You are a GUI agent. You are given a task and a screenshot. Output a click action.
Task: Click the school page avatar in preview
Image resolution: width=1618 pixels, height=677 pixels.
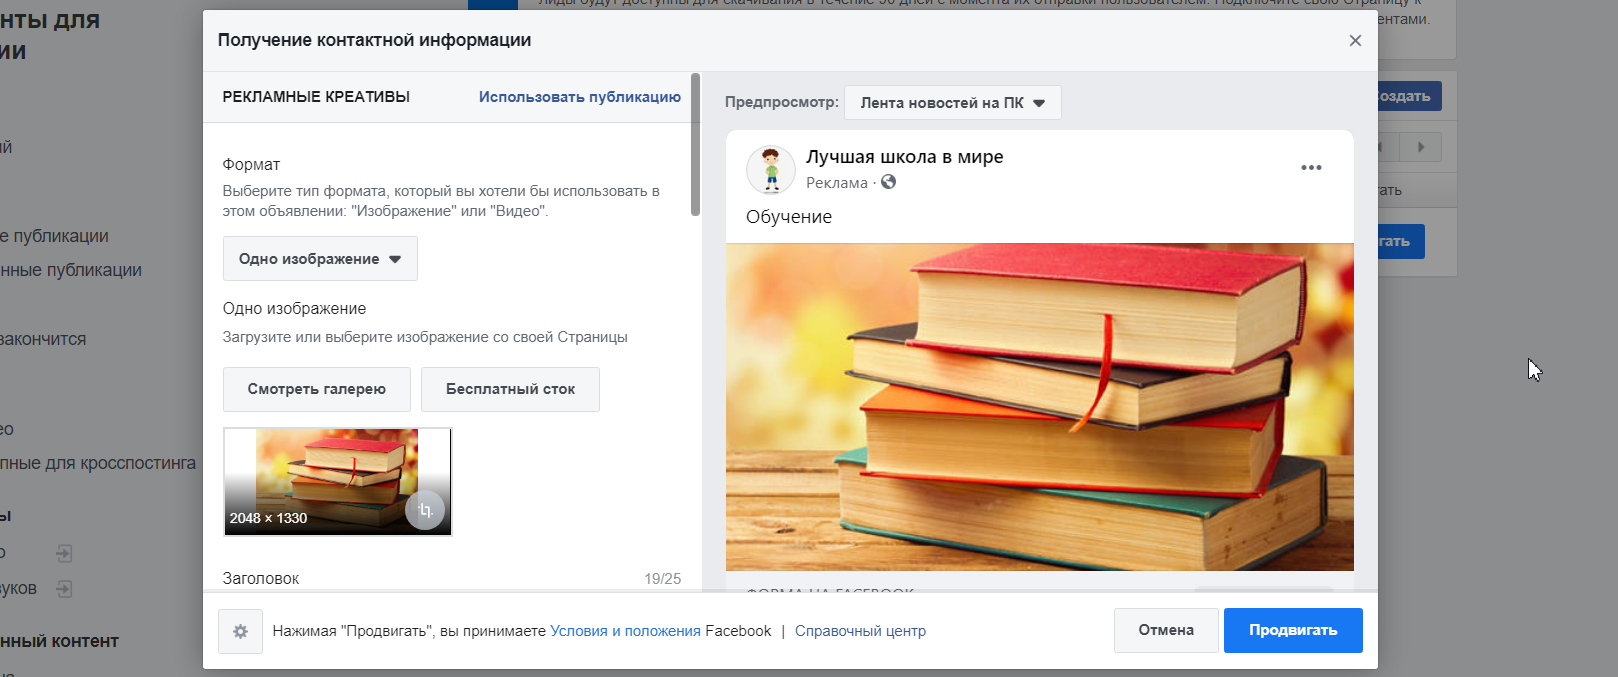(x=771, y=169)
